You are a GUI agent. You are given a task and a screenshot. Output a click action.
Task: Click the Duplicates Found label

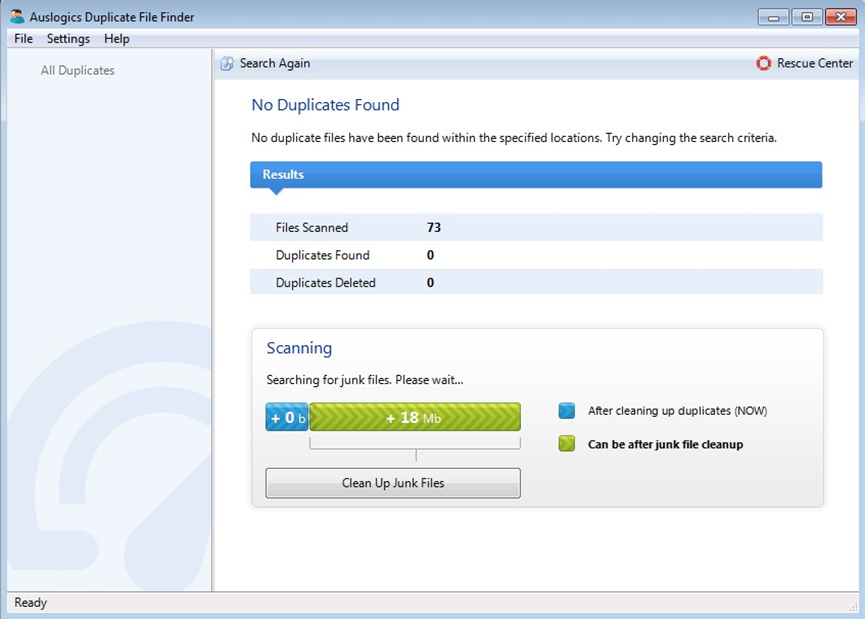(323, 255)
